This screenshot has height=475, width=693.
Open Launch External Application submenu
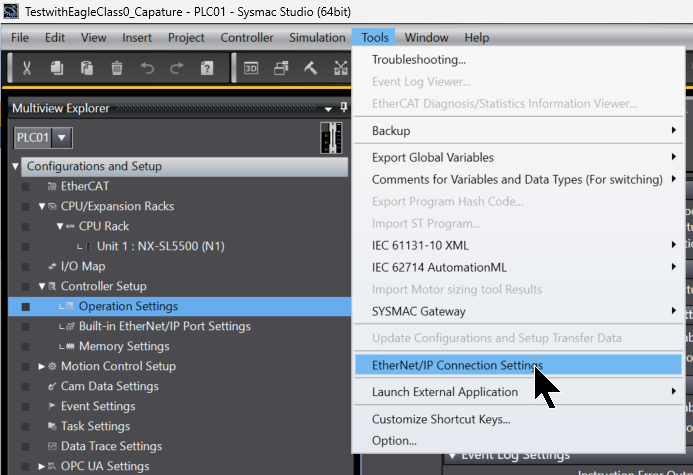[x=519, y=392]
